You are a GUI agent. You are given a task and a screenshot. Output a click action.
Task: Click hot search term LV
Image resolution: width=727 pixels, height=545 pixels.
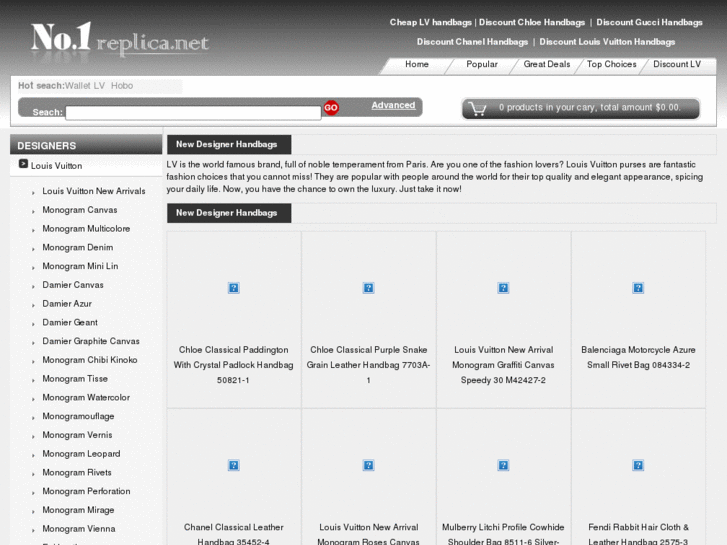pos(99,86)
